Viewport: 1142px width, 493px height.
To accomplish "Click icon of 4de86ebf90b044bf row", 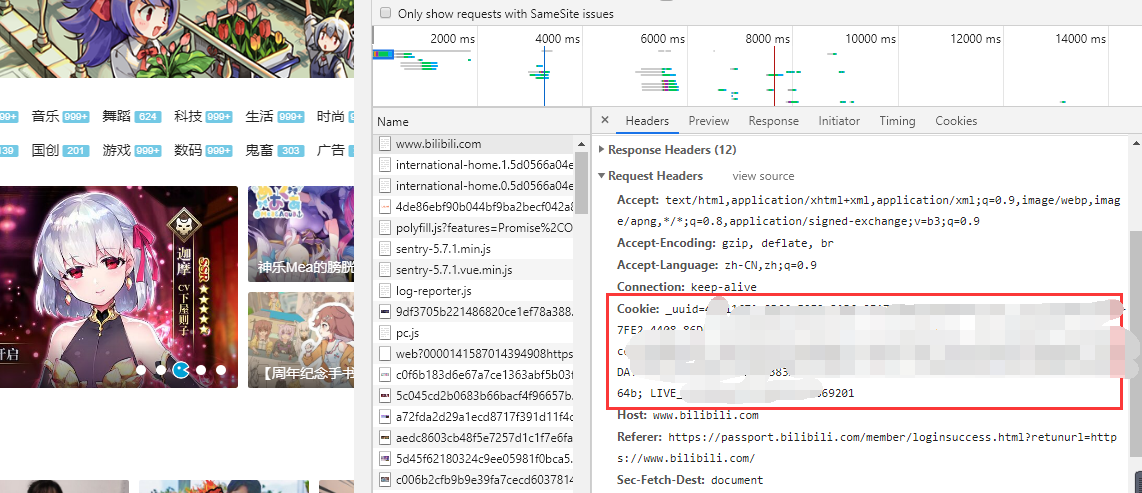I will pos(385,207).
